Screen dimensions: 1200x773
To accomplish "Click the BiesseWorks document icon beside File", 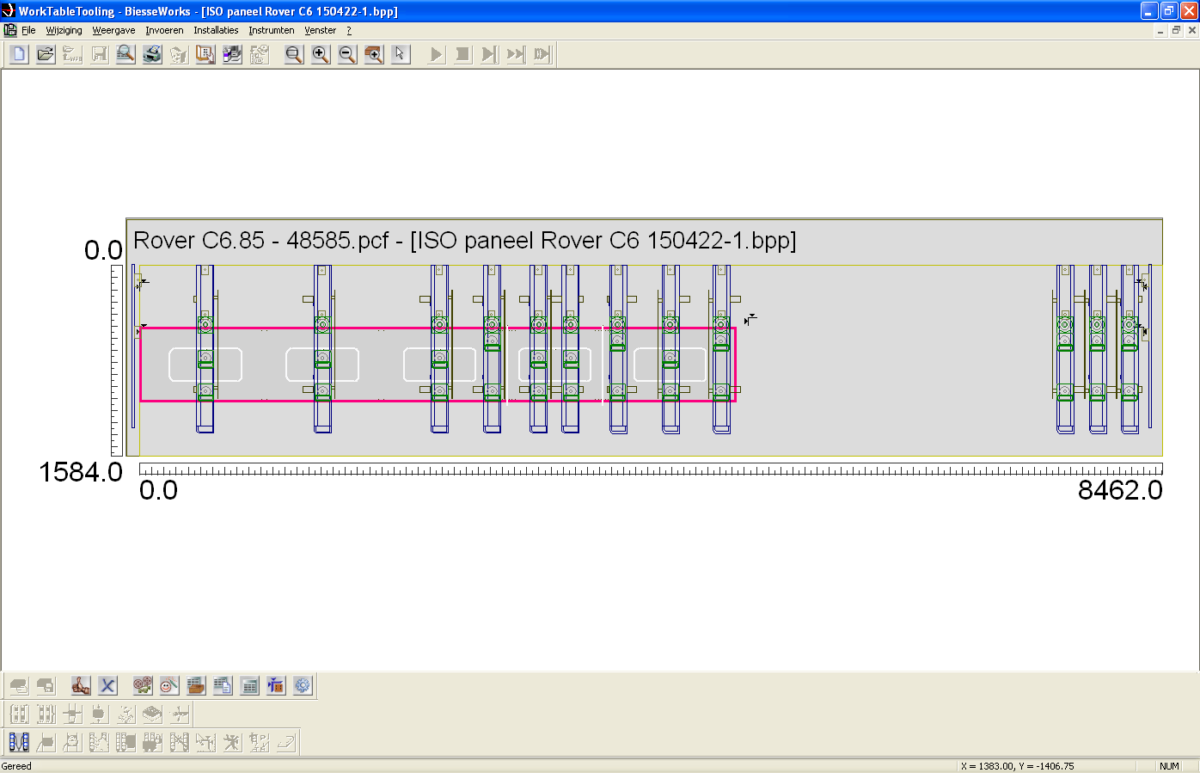I will [x=9, y=30].
